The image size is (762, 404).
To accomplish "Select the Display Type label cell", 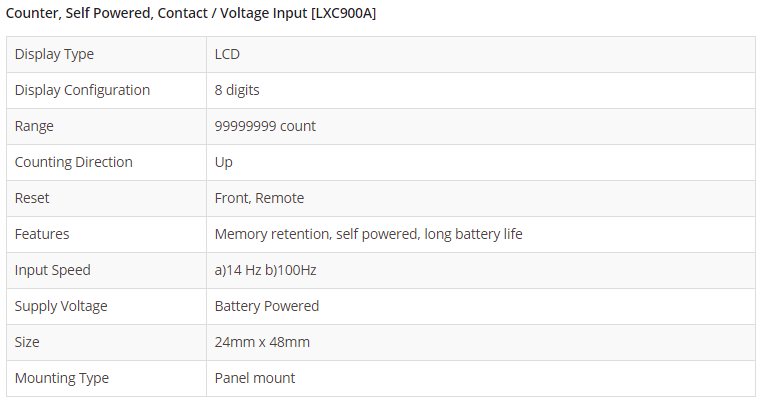I will coord(54,54).
